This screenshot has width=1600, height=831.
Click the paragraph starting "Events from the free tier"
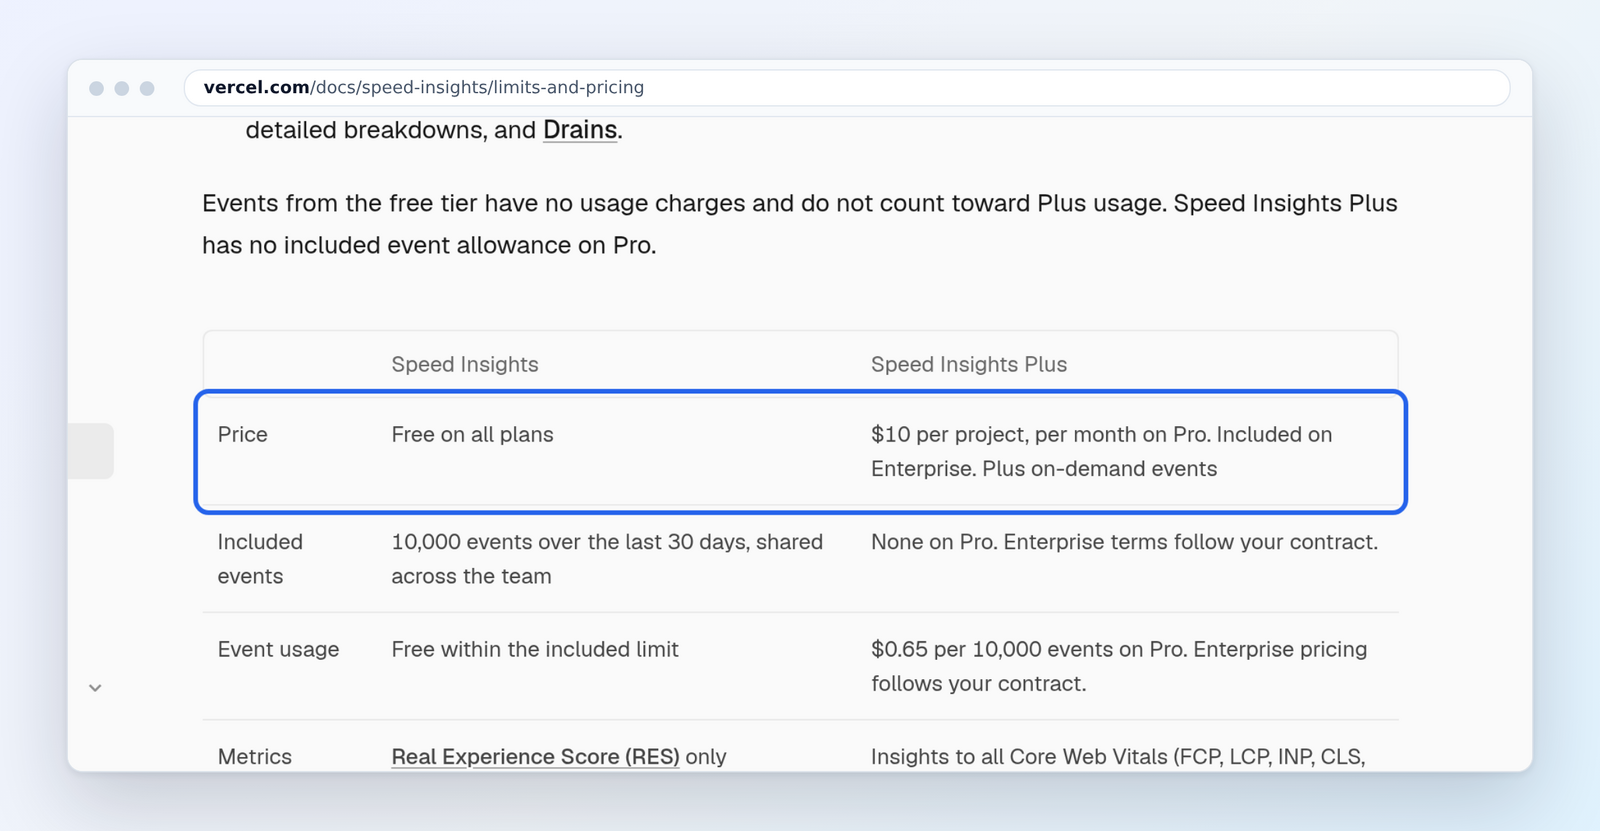point(800,224)
